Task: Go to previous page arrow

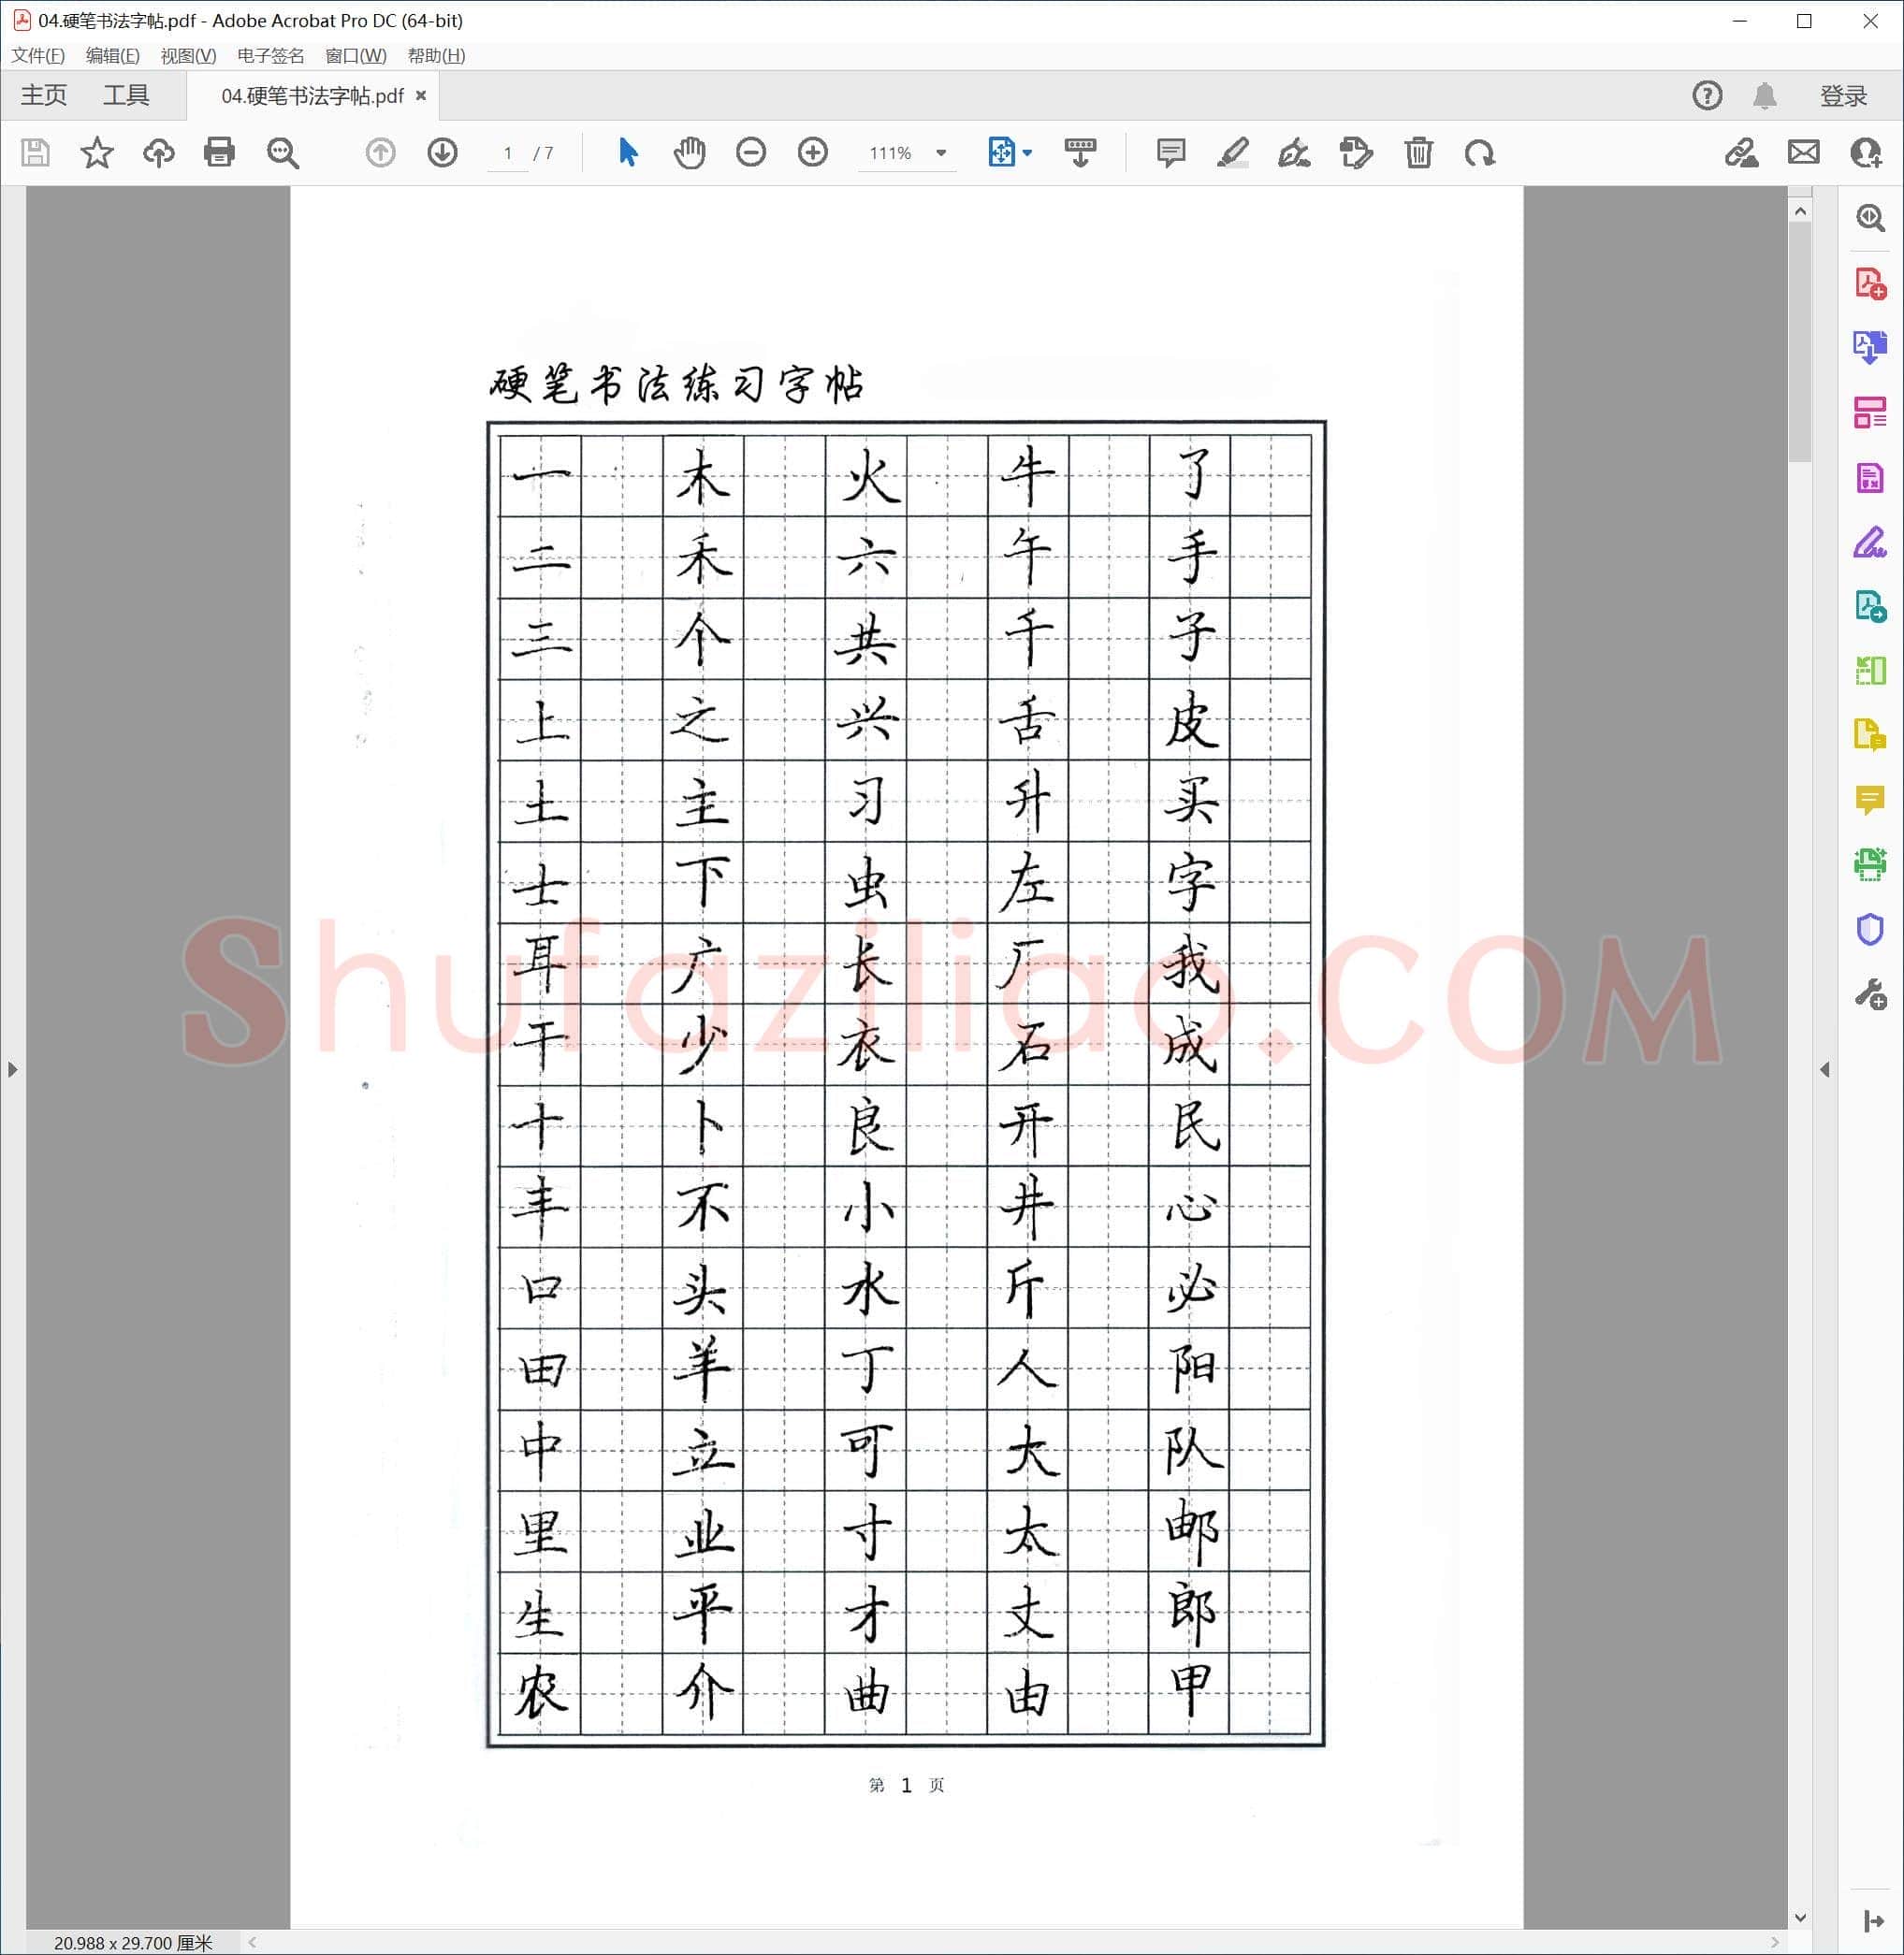Action: coord(381,153)
